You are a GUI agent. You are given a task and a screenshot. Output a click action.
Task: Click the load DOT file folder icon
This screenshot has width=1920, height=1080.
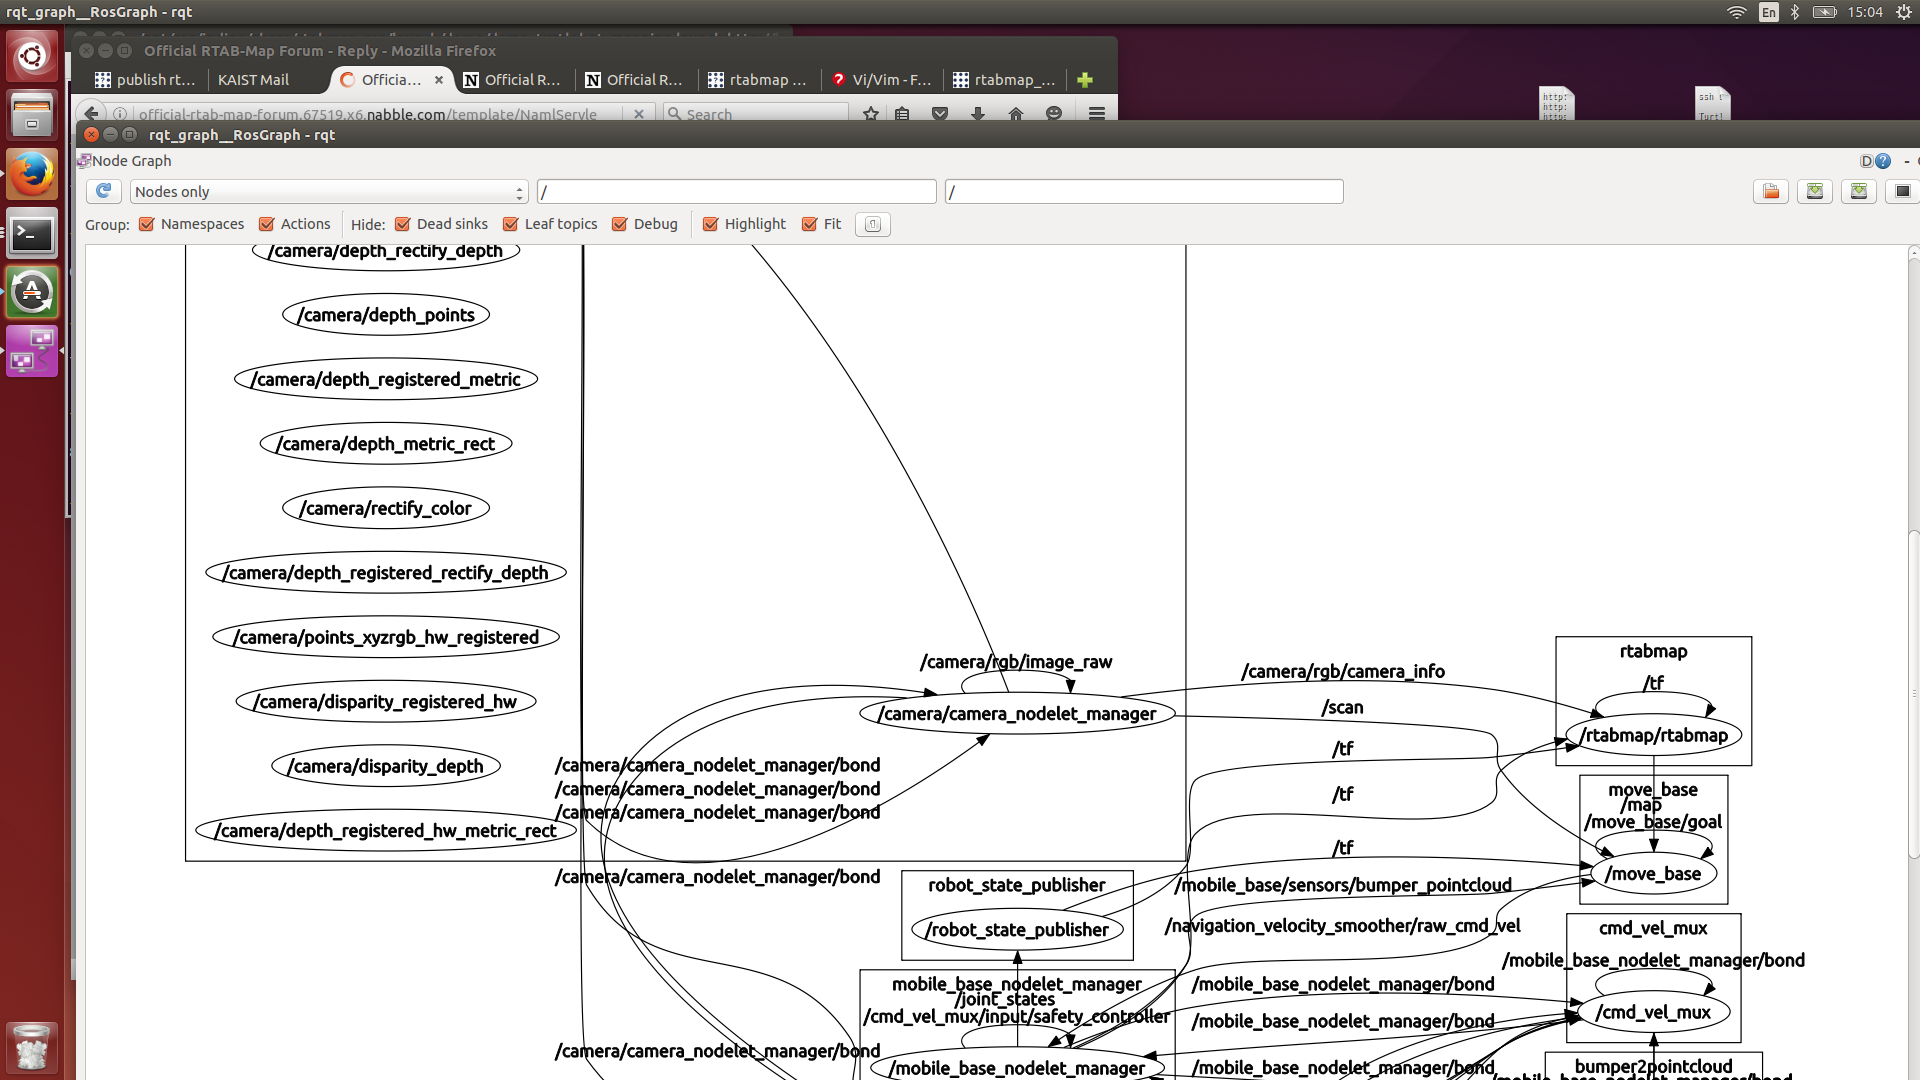point(1770,191)
